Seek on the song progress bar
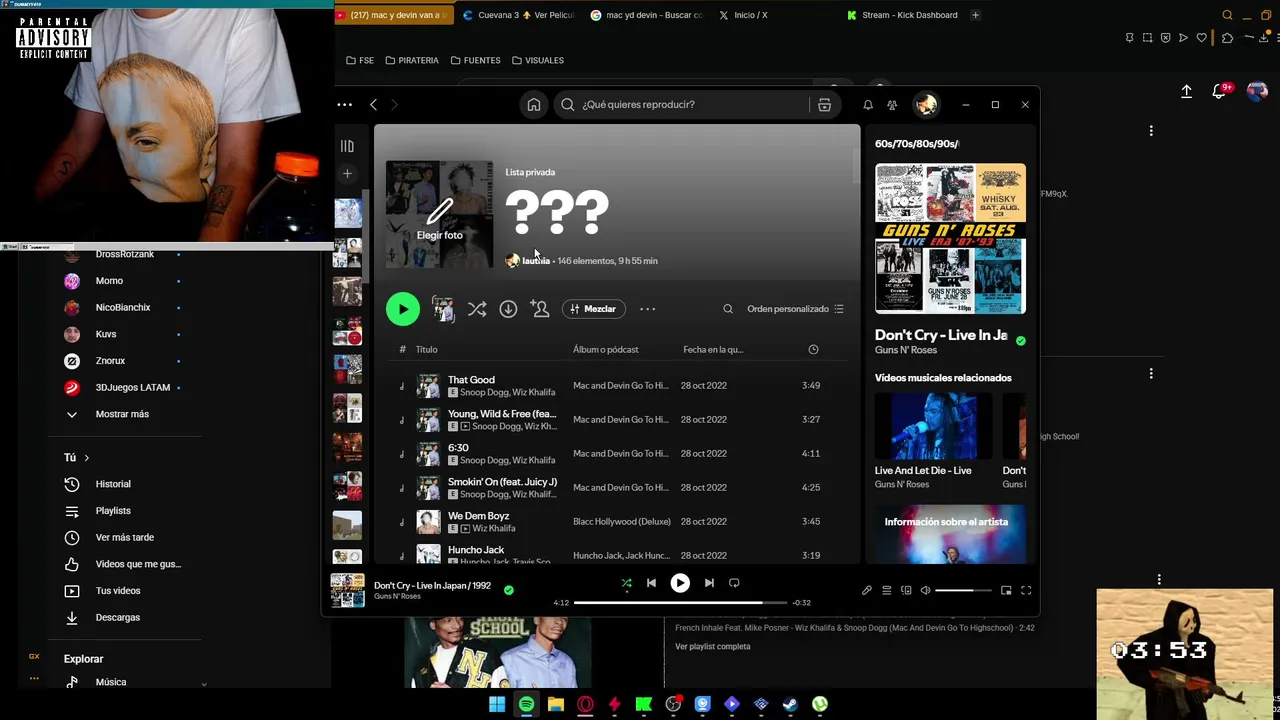1280x720 pixels. (x=680, y=603)
